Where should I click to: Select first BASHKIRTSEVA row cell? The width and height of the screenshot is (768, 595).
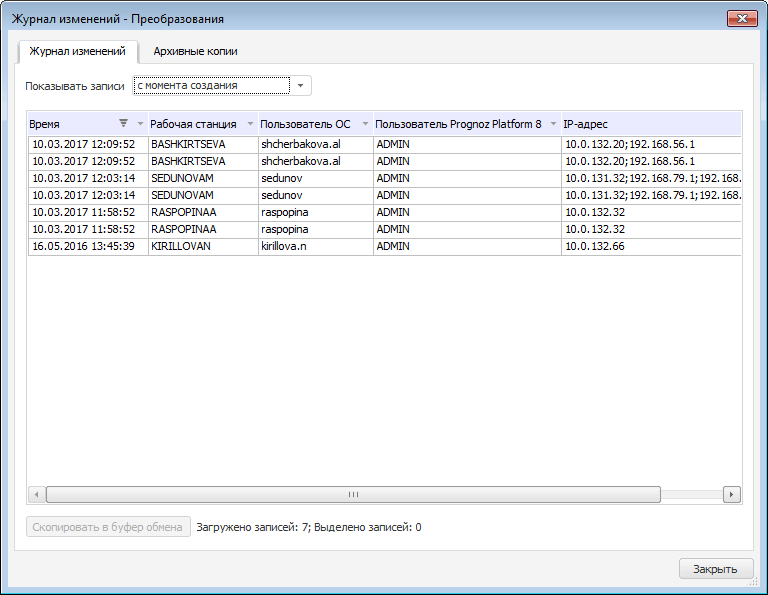[188, 144]
